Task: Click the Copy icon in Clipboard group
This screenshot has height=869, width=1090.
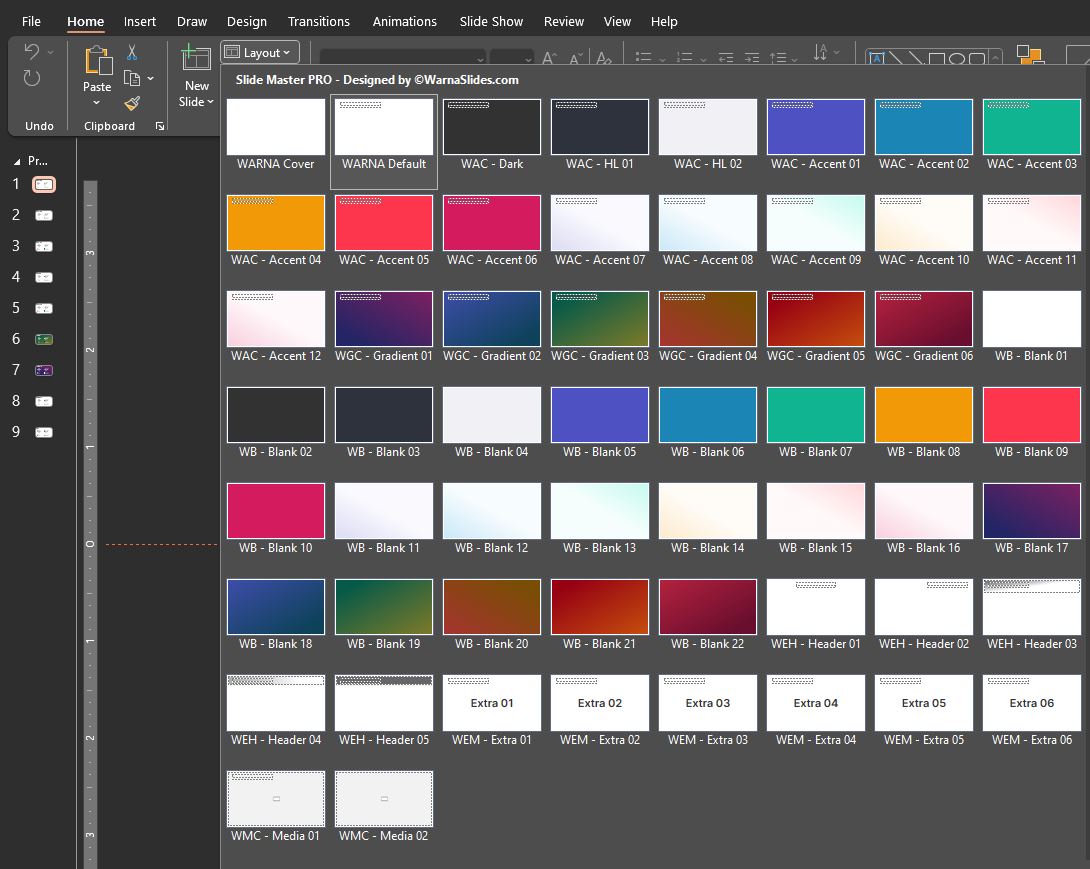Action: point(131,78)
